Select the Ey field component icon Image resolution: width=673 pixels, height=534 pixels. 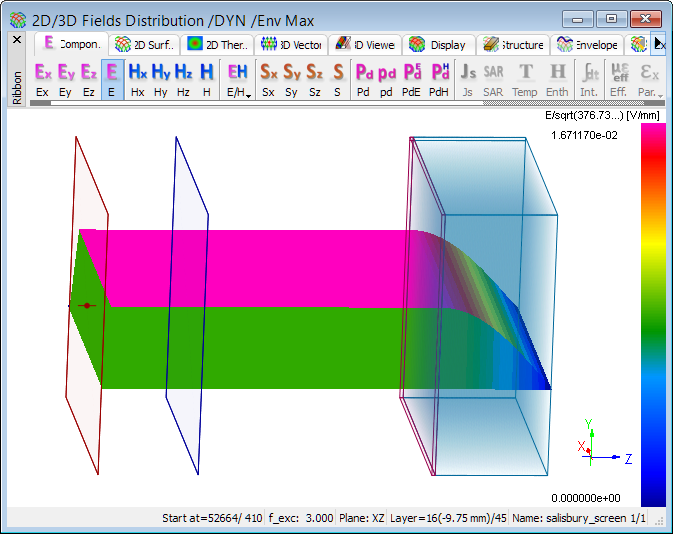tap(66, 79)
